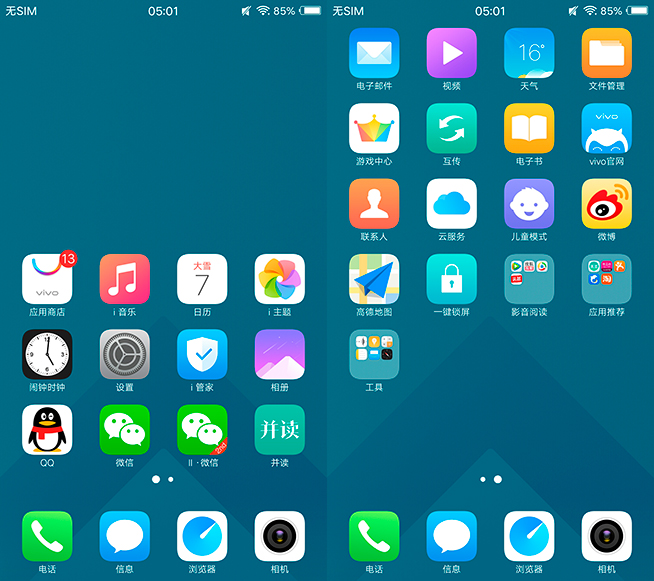Launch the 视频 video player app

tap(452, 53)
